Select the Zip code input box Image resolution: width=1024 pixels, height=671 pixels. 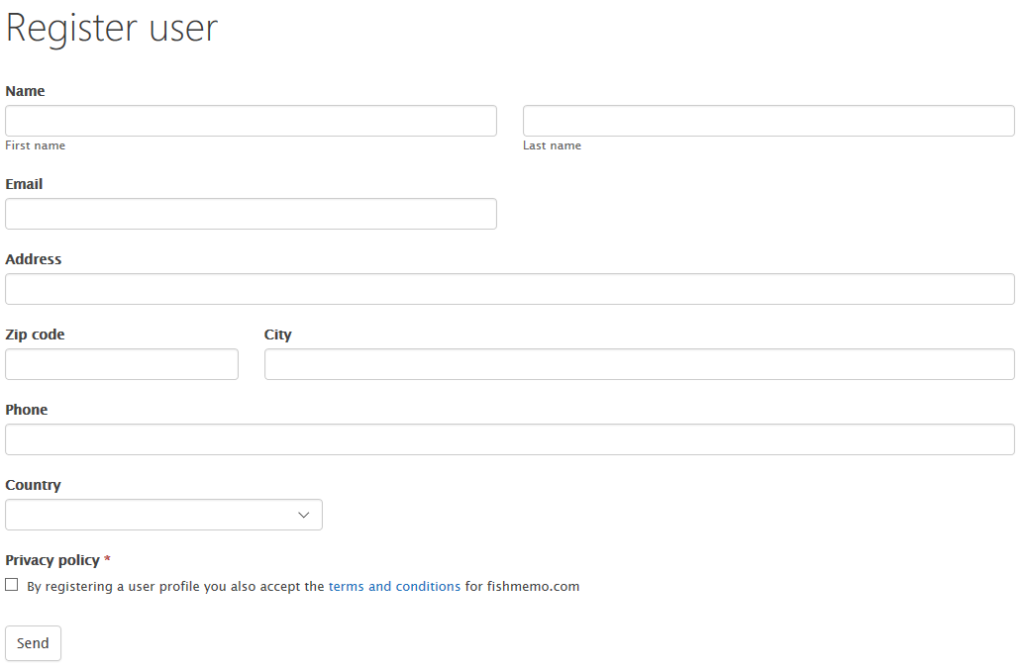(122, 364)
